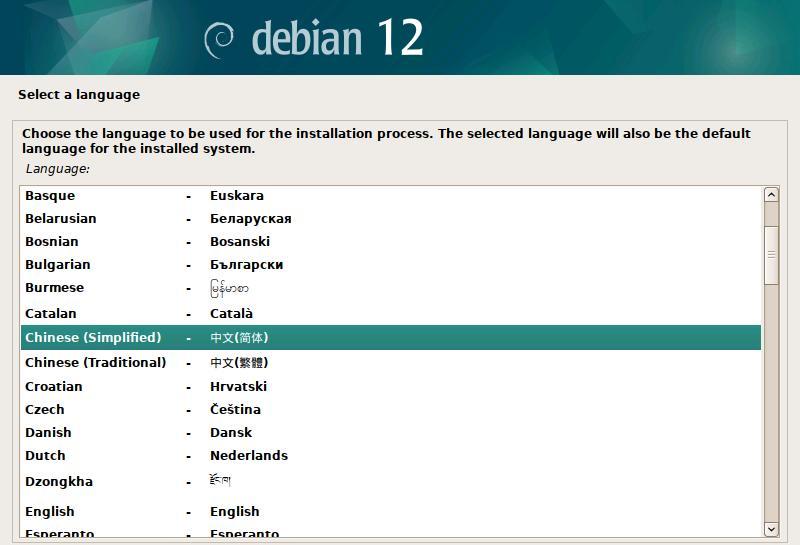Select Chinese (Simplified) highlighted row

pos(391,337)
